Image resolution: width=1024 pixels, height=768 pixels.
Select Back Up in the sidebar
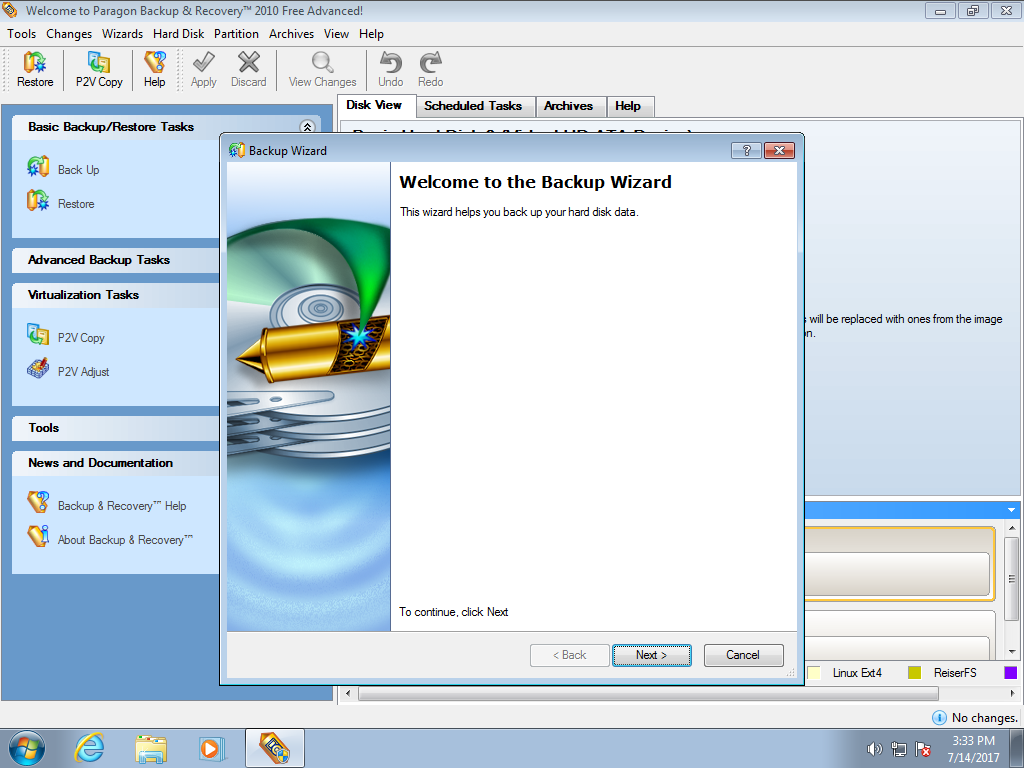coord(77,170)
